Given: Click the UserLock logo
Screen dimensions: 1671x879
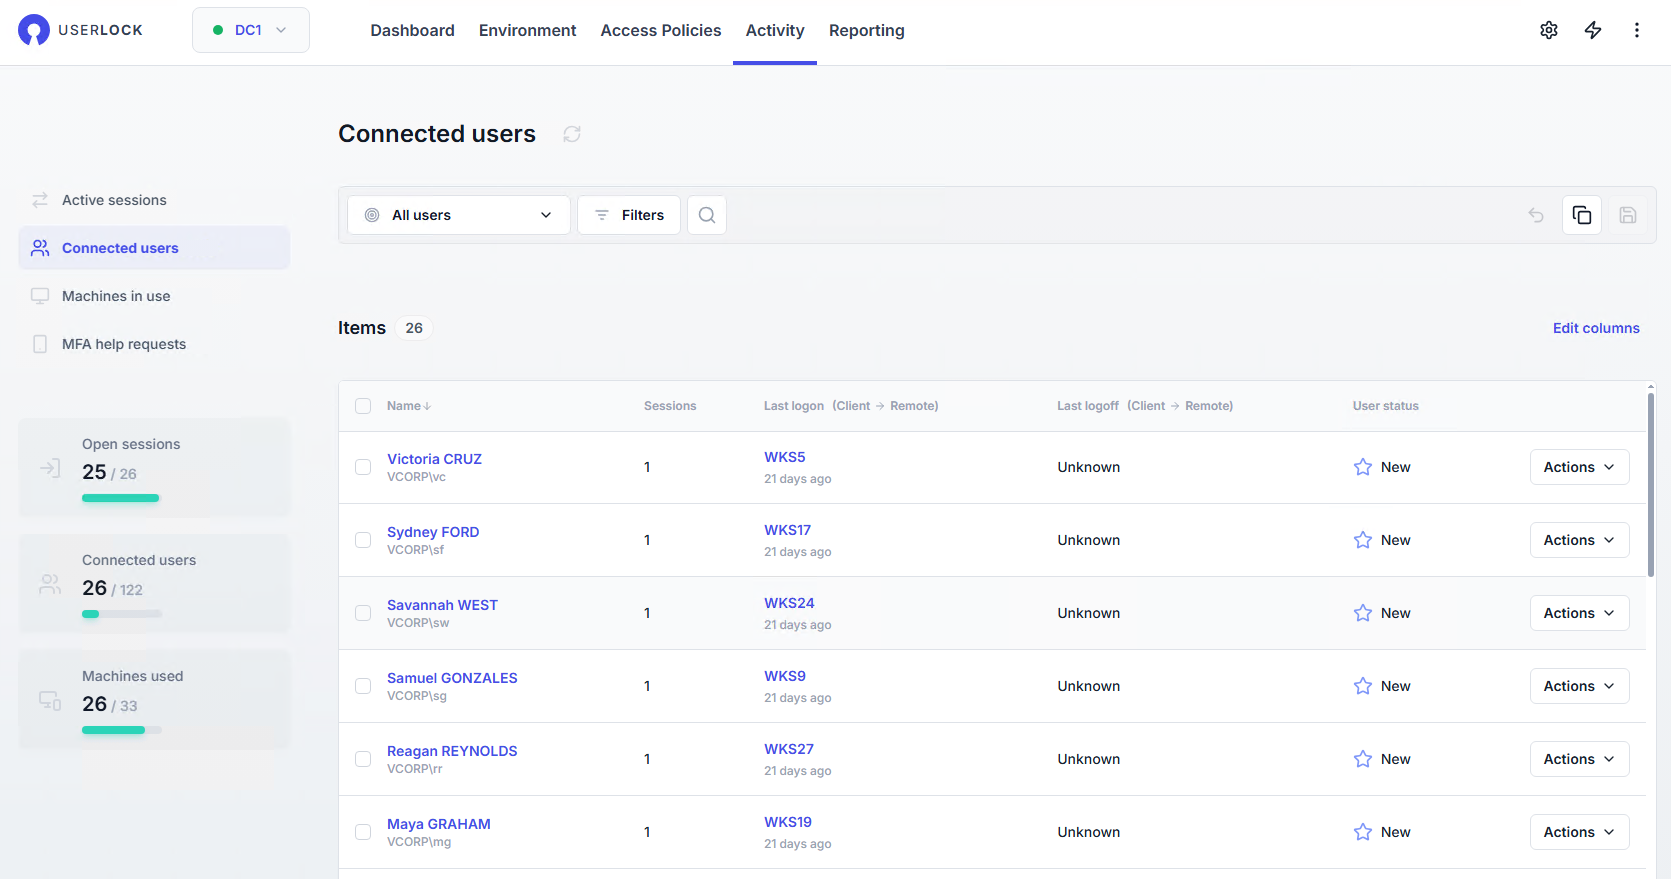Looking at the screenshot, I should [80, 30].
